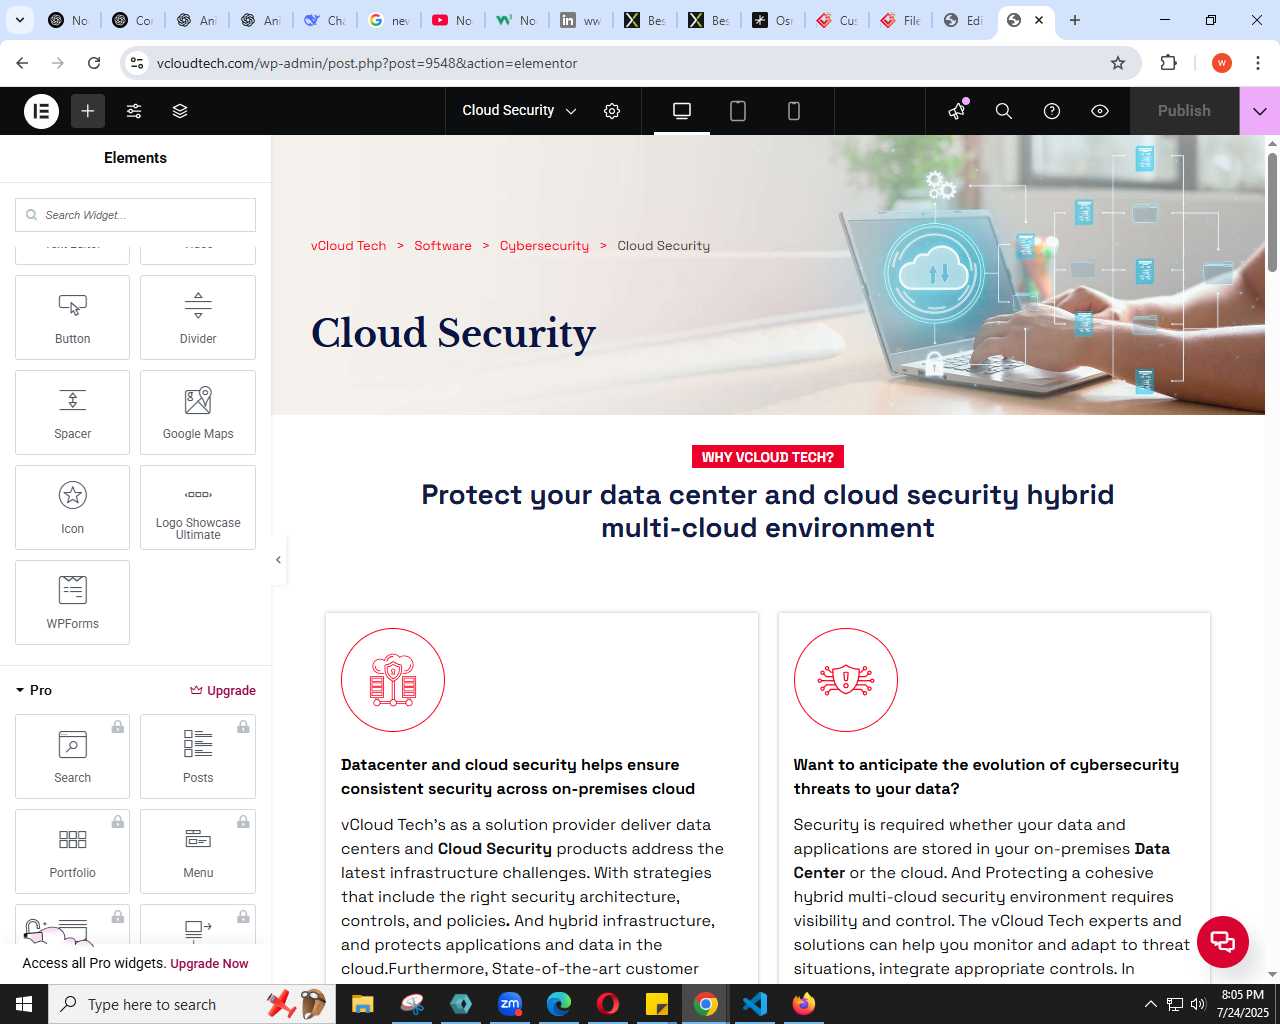Open the Chrome three-dot menu
This screenshot has width=1280, height=1024.
[x=1258, y=63]
